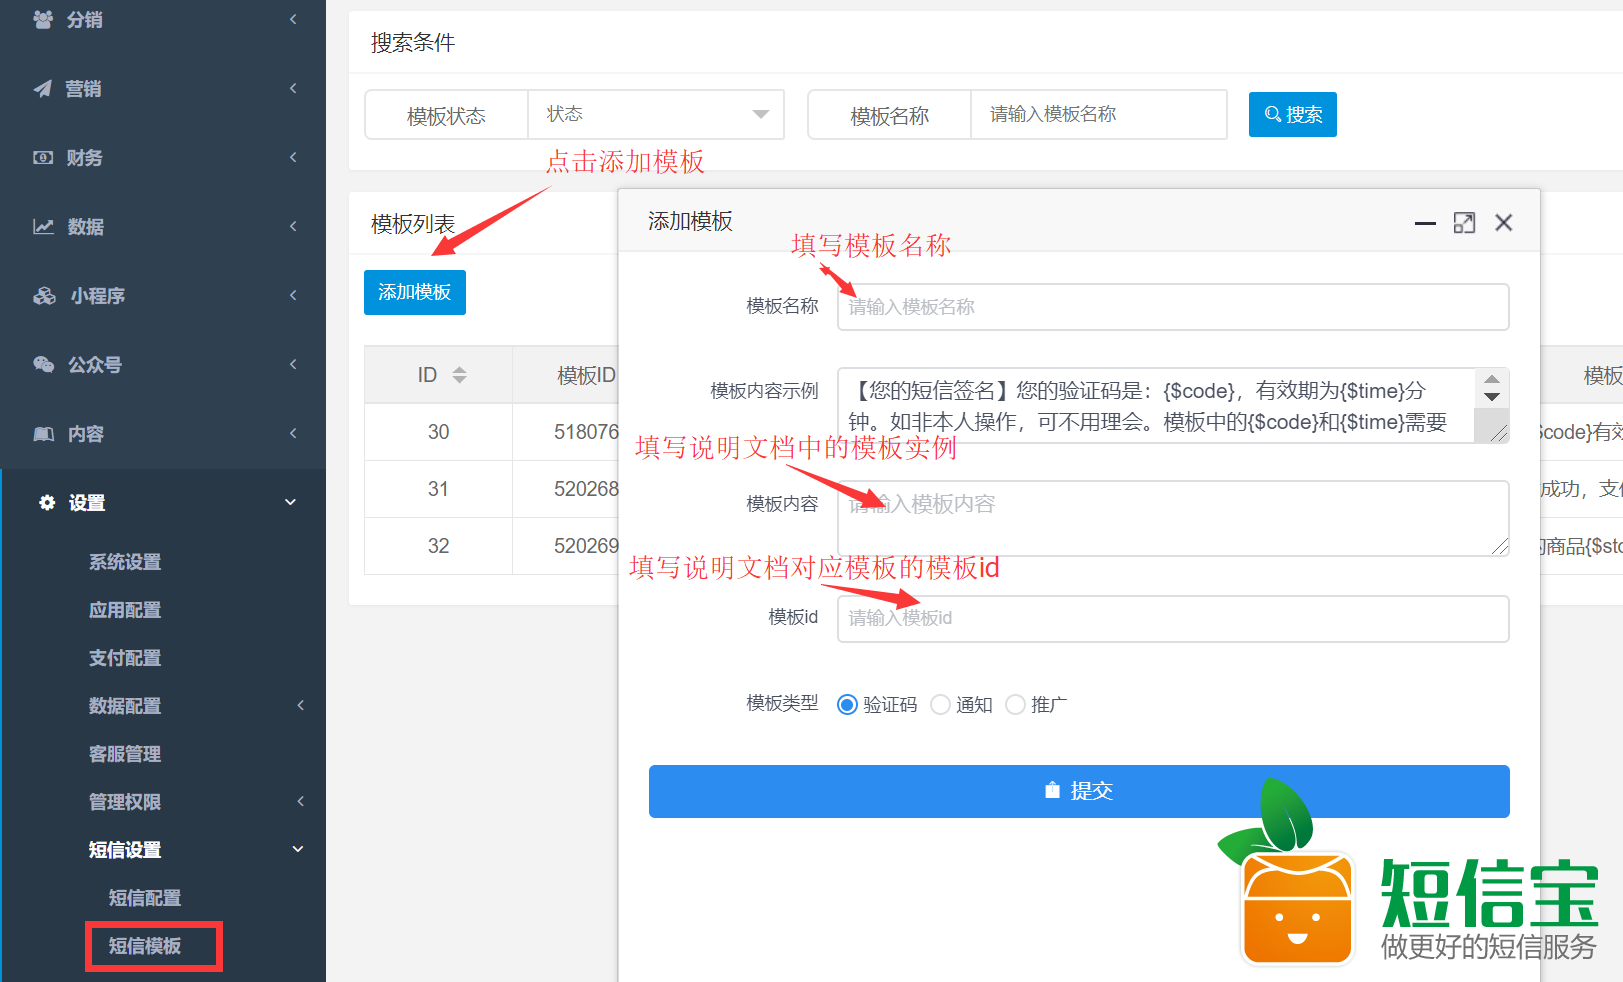Click the 设置 gear icon

(x=47, y=503)
